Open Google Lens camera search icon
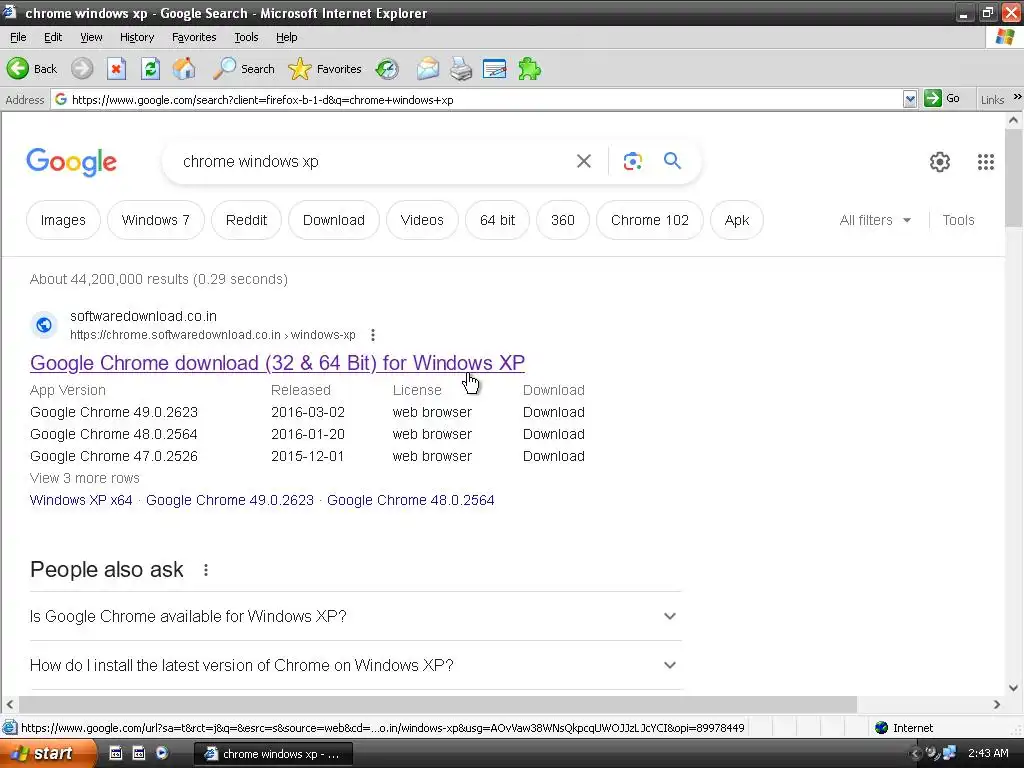Screen dimensions: 1024x768 pos(632,161)
